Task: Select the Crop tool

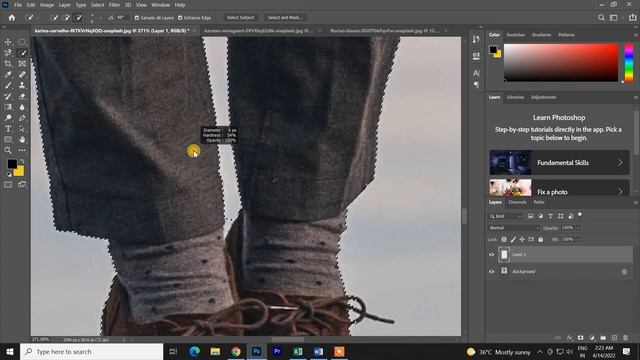Action: coord(8,64)
